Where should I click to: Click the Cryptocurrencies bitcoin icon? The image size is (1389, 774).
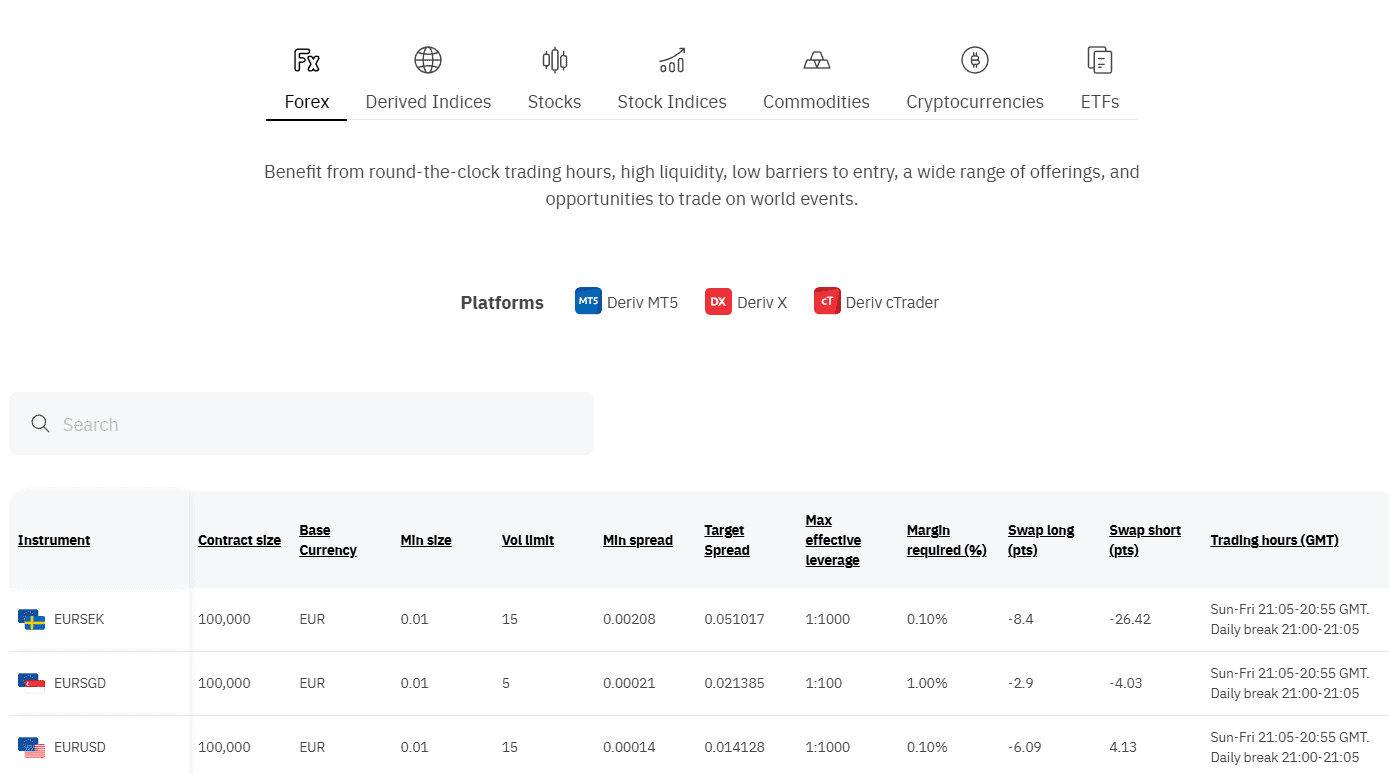[x=975, y=60]
